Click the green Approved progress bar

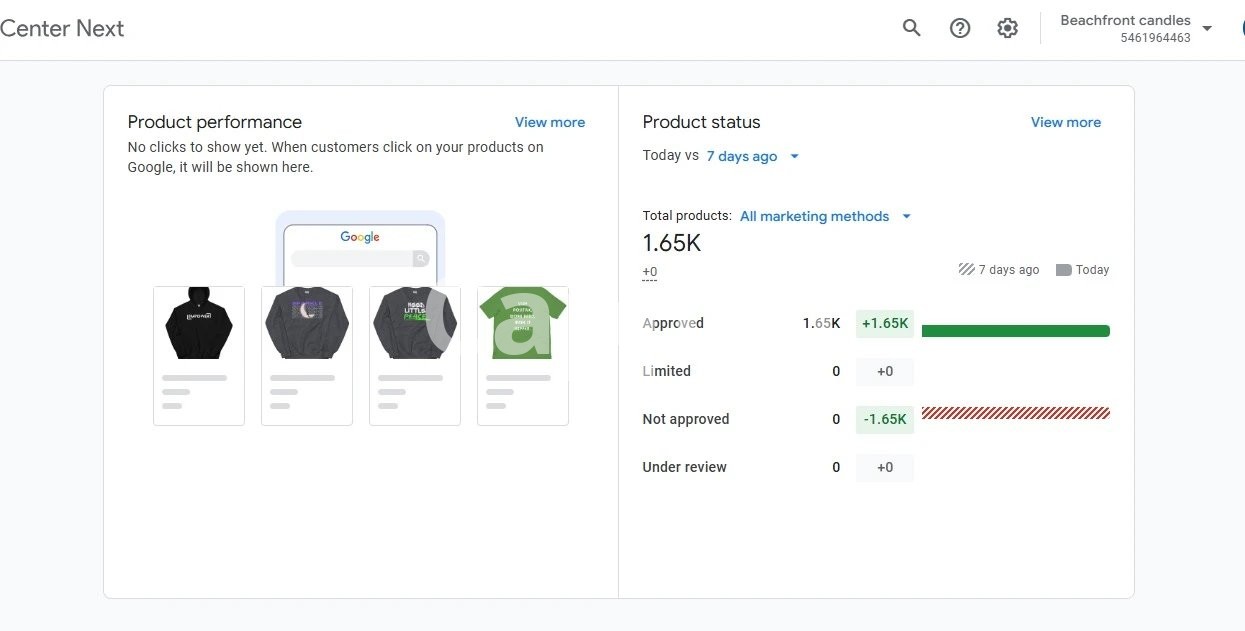[1015, 331]
